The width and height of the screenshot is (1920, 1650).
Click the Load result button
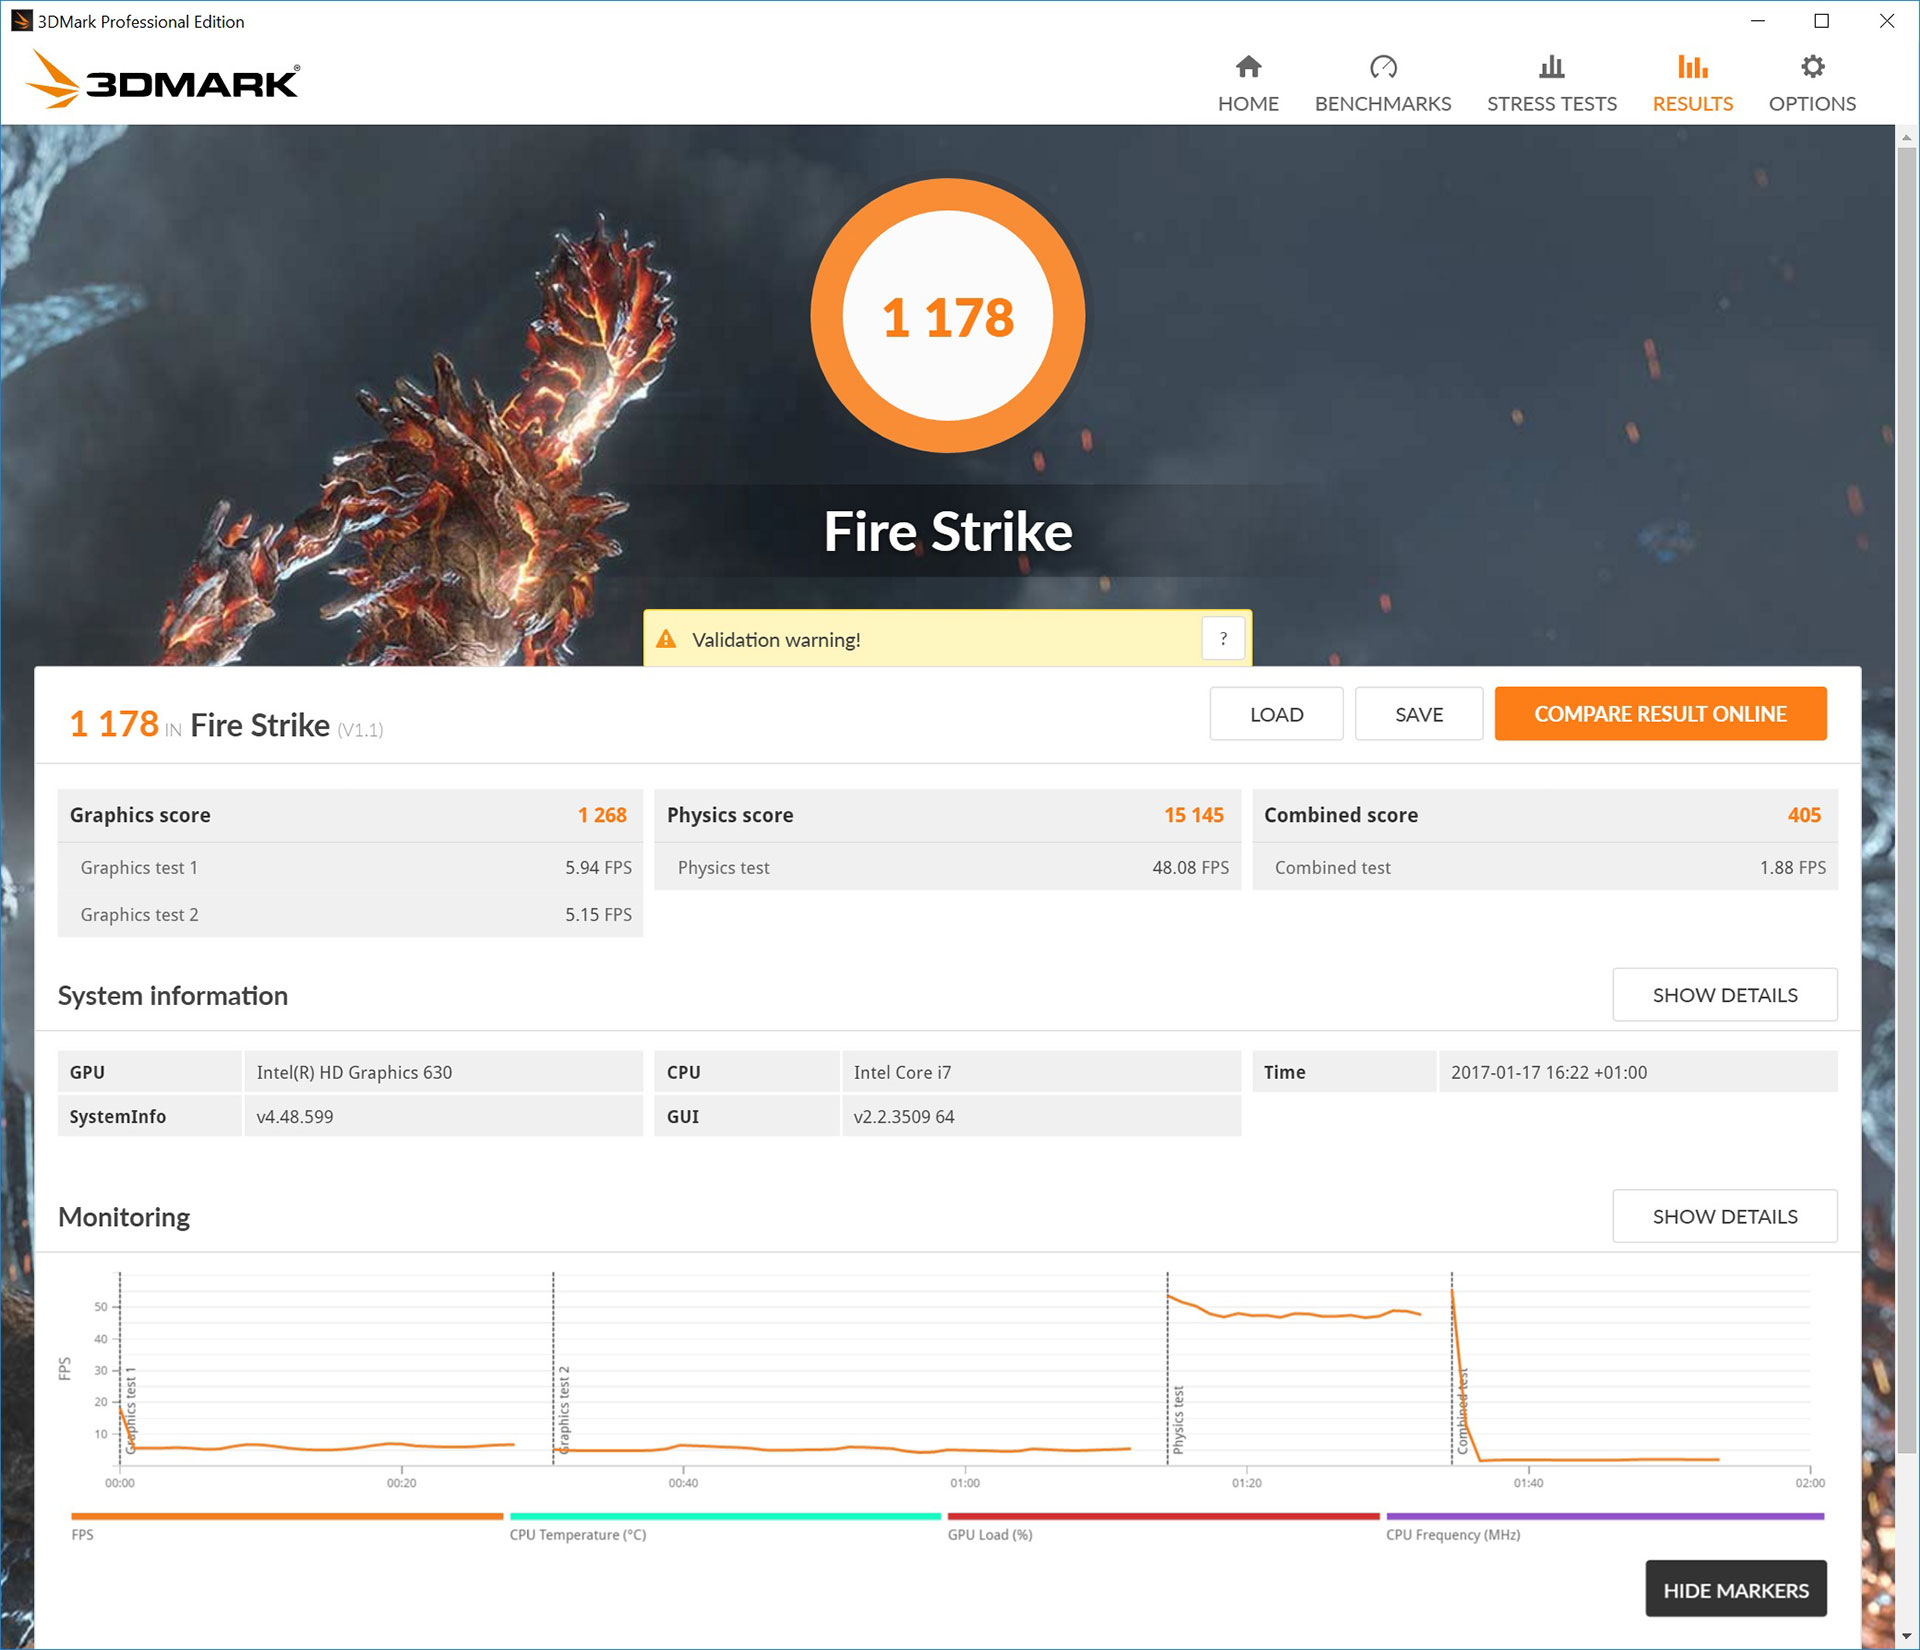[x=1276, y=714]
